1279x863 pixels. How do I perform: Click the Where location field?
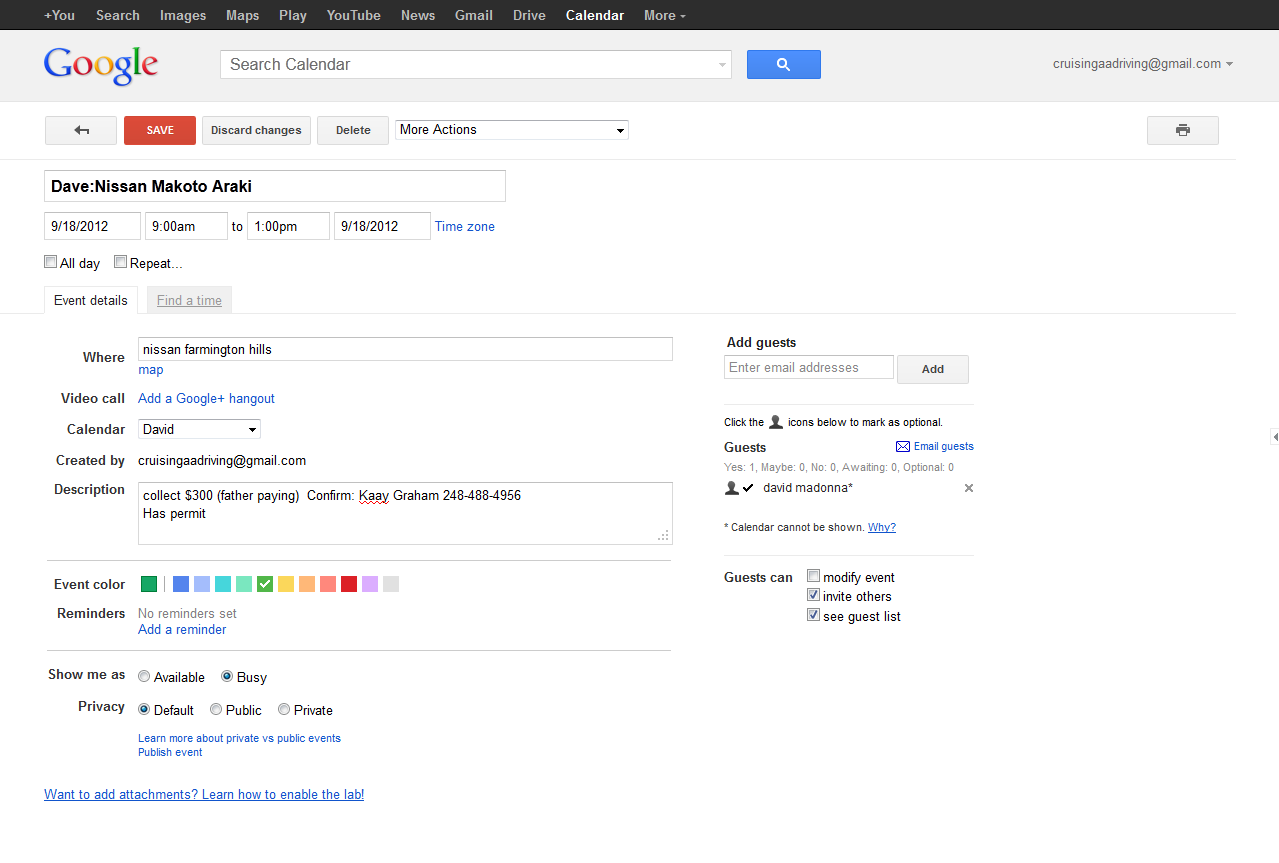tap(405, 349)
